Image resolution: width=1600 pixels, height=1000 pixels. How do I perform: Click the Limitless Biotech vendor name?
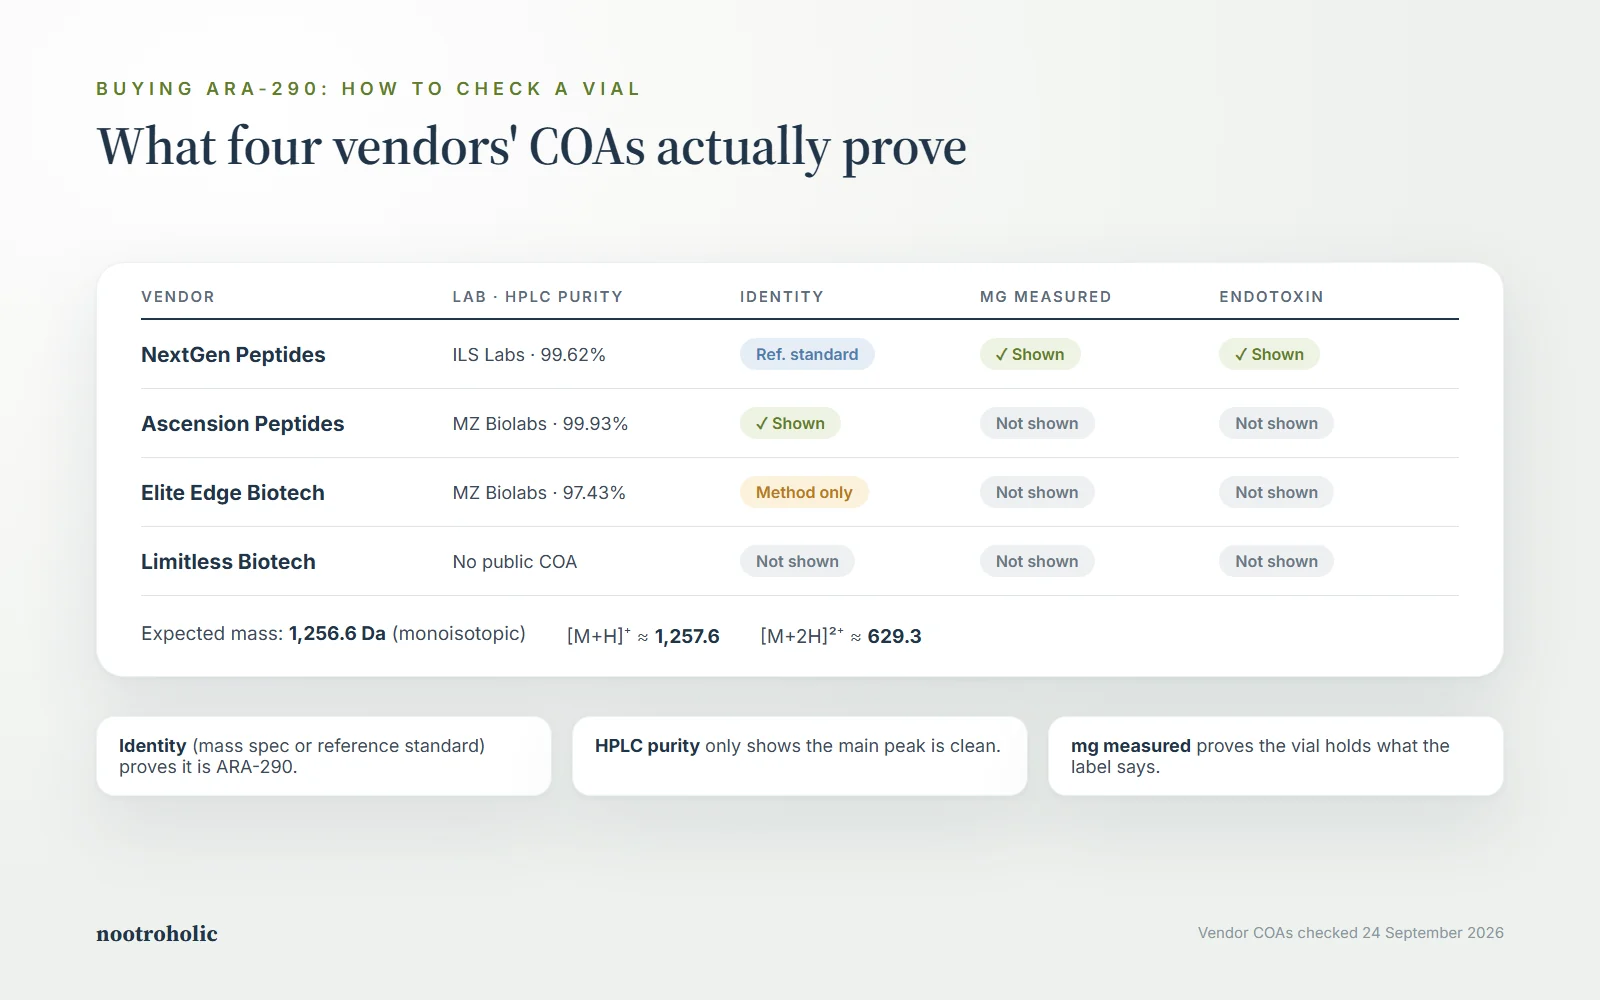coord(228,562)
